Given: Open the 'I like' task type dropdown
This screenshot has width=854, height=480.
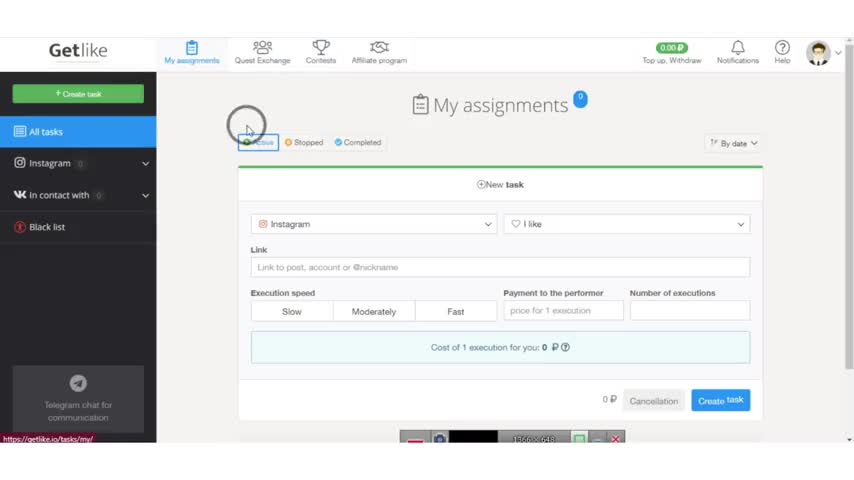Looking at the screenshot, I should pyautogui.click(x=627, y=224).
